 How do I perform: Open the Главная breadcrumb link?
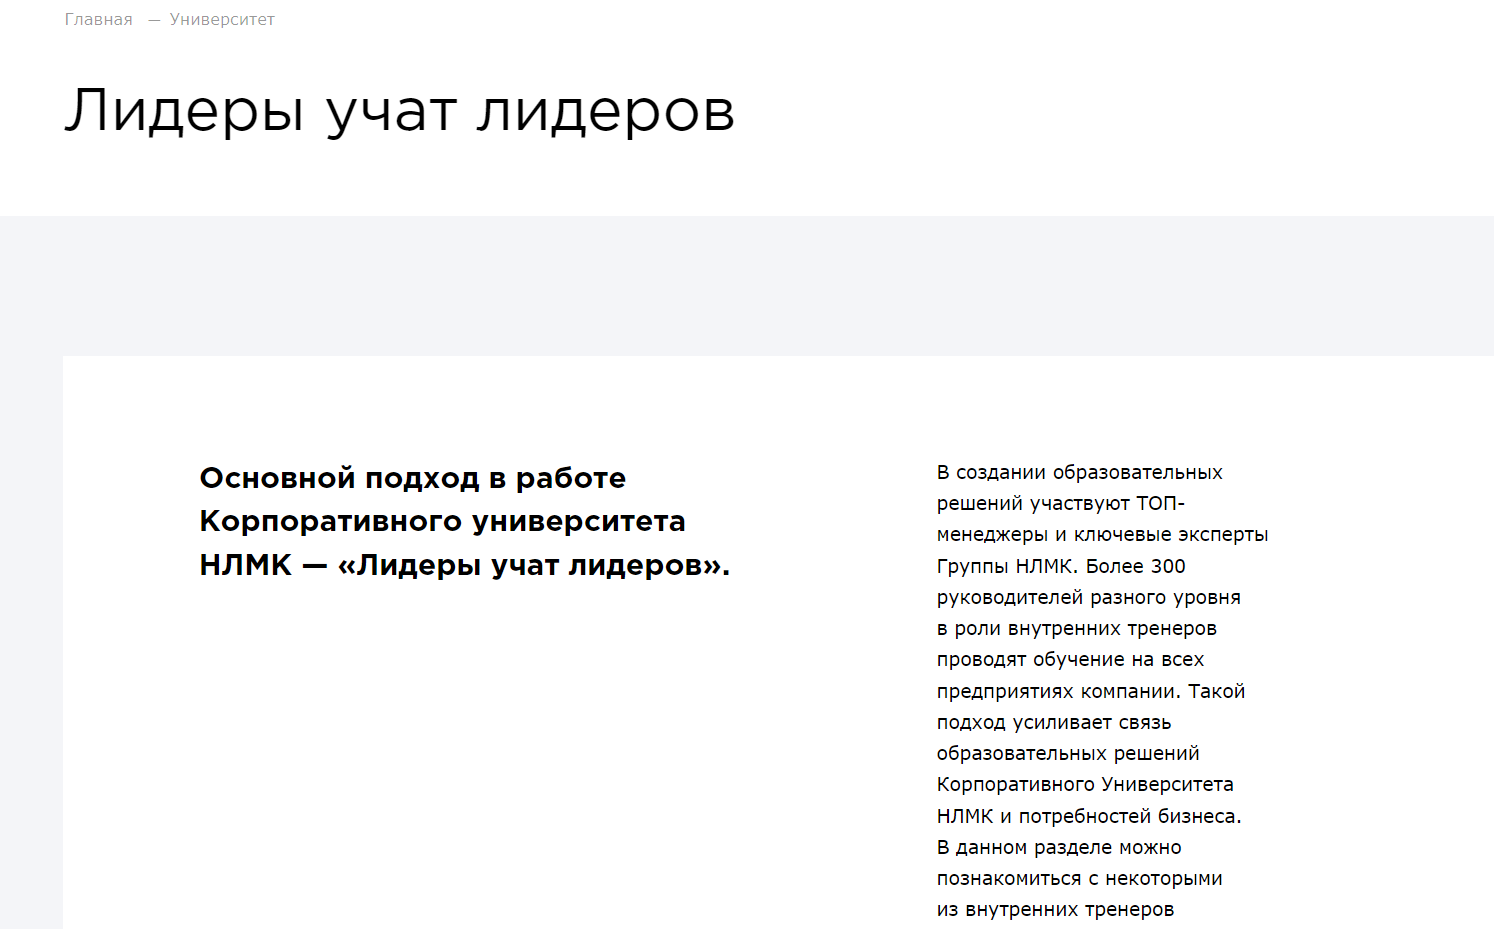click(x=98, y=20)
